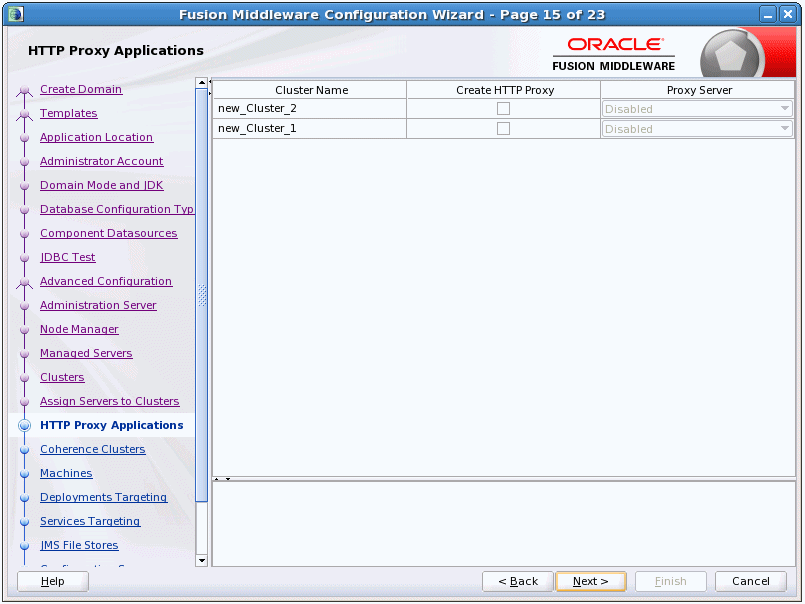This screenshot has width=805, height=604.
Task: Click the Create Domain step node icon
Action: pyautogui.click(x=25, y=91)
